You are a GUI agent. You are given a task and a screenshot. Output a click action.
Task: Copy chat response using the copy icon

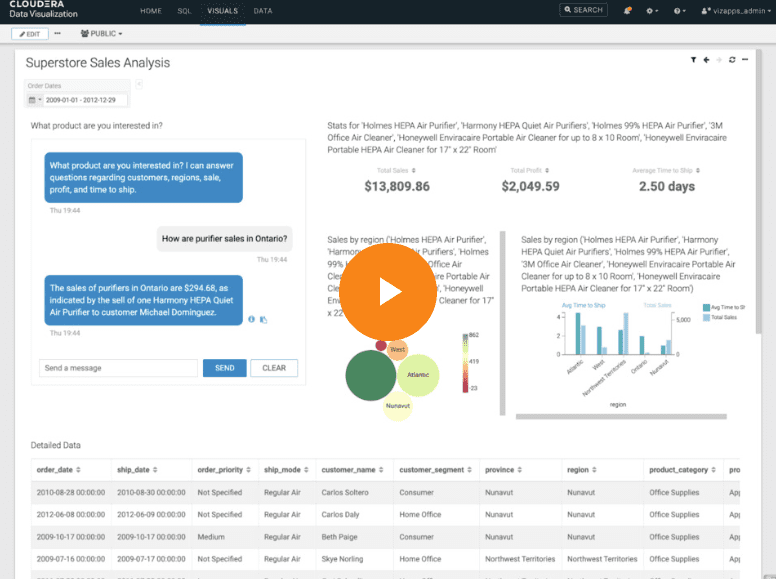tap(263, 320)
